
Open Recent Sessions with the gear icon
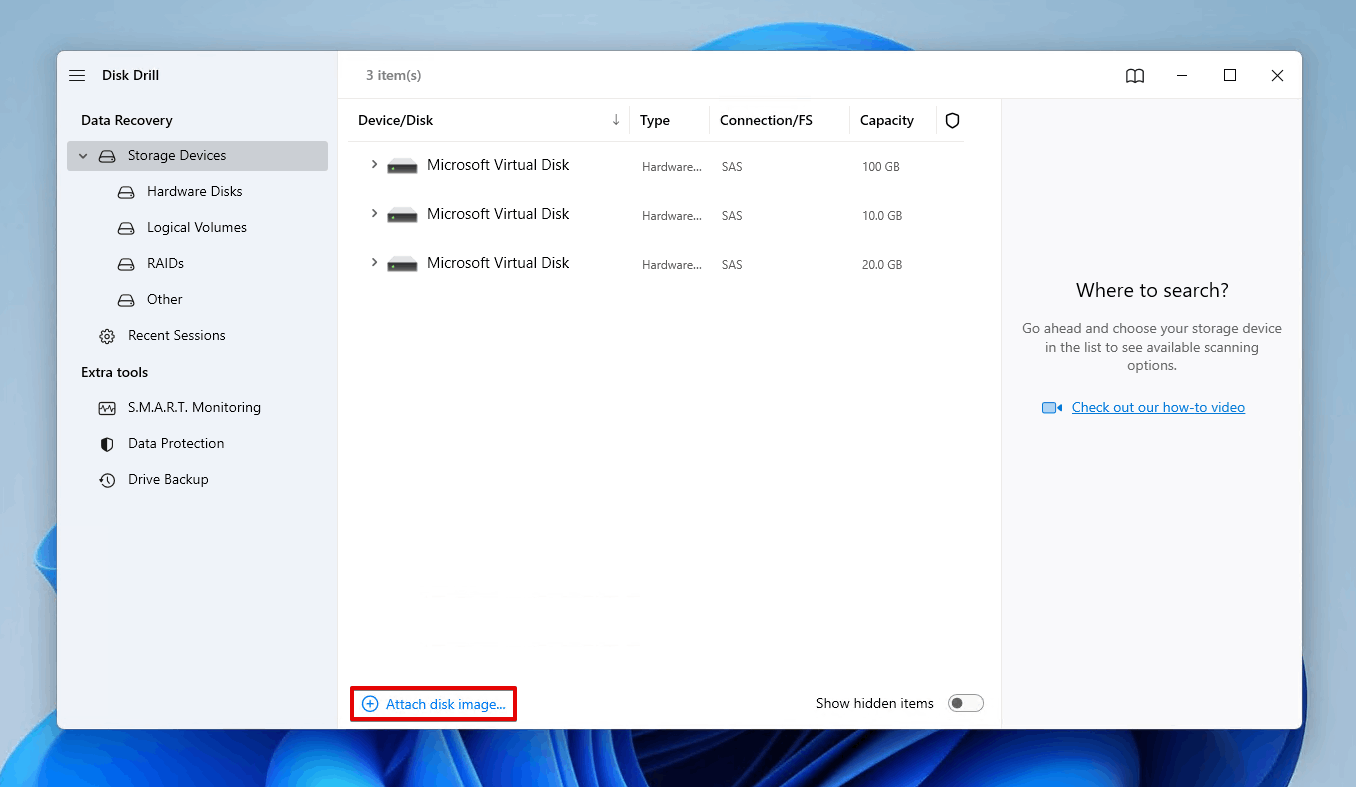coord(107,335)
